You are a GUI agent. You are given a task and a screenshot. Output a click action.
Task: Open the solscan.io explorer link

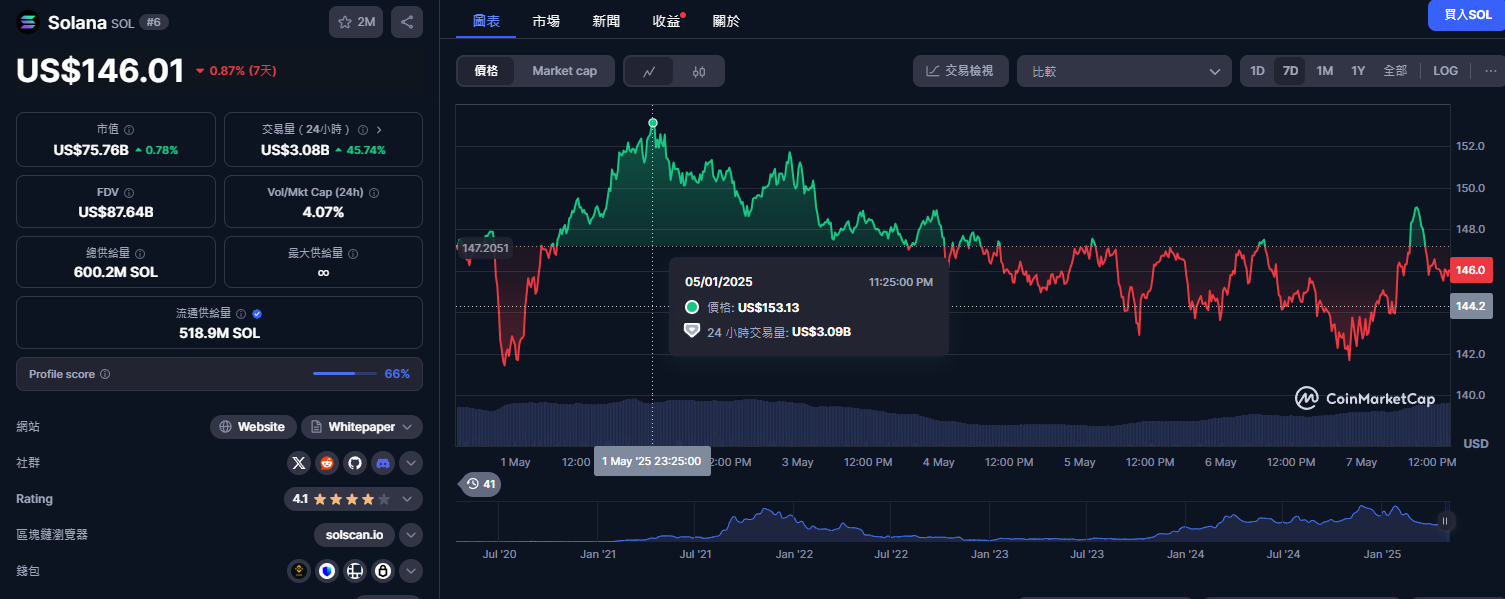pyautogui.click(x=354, y=535)
